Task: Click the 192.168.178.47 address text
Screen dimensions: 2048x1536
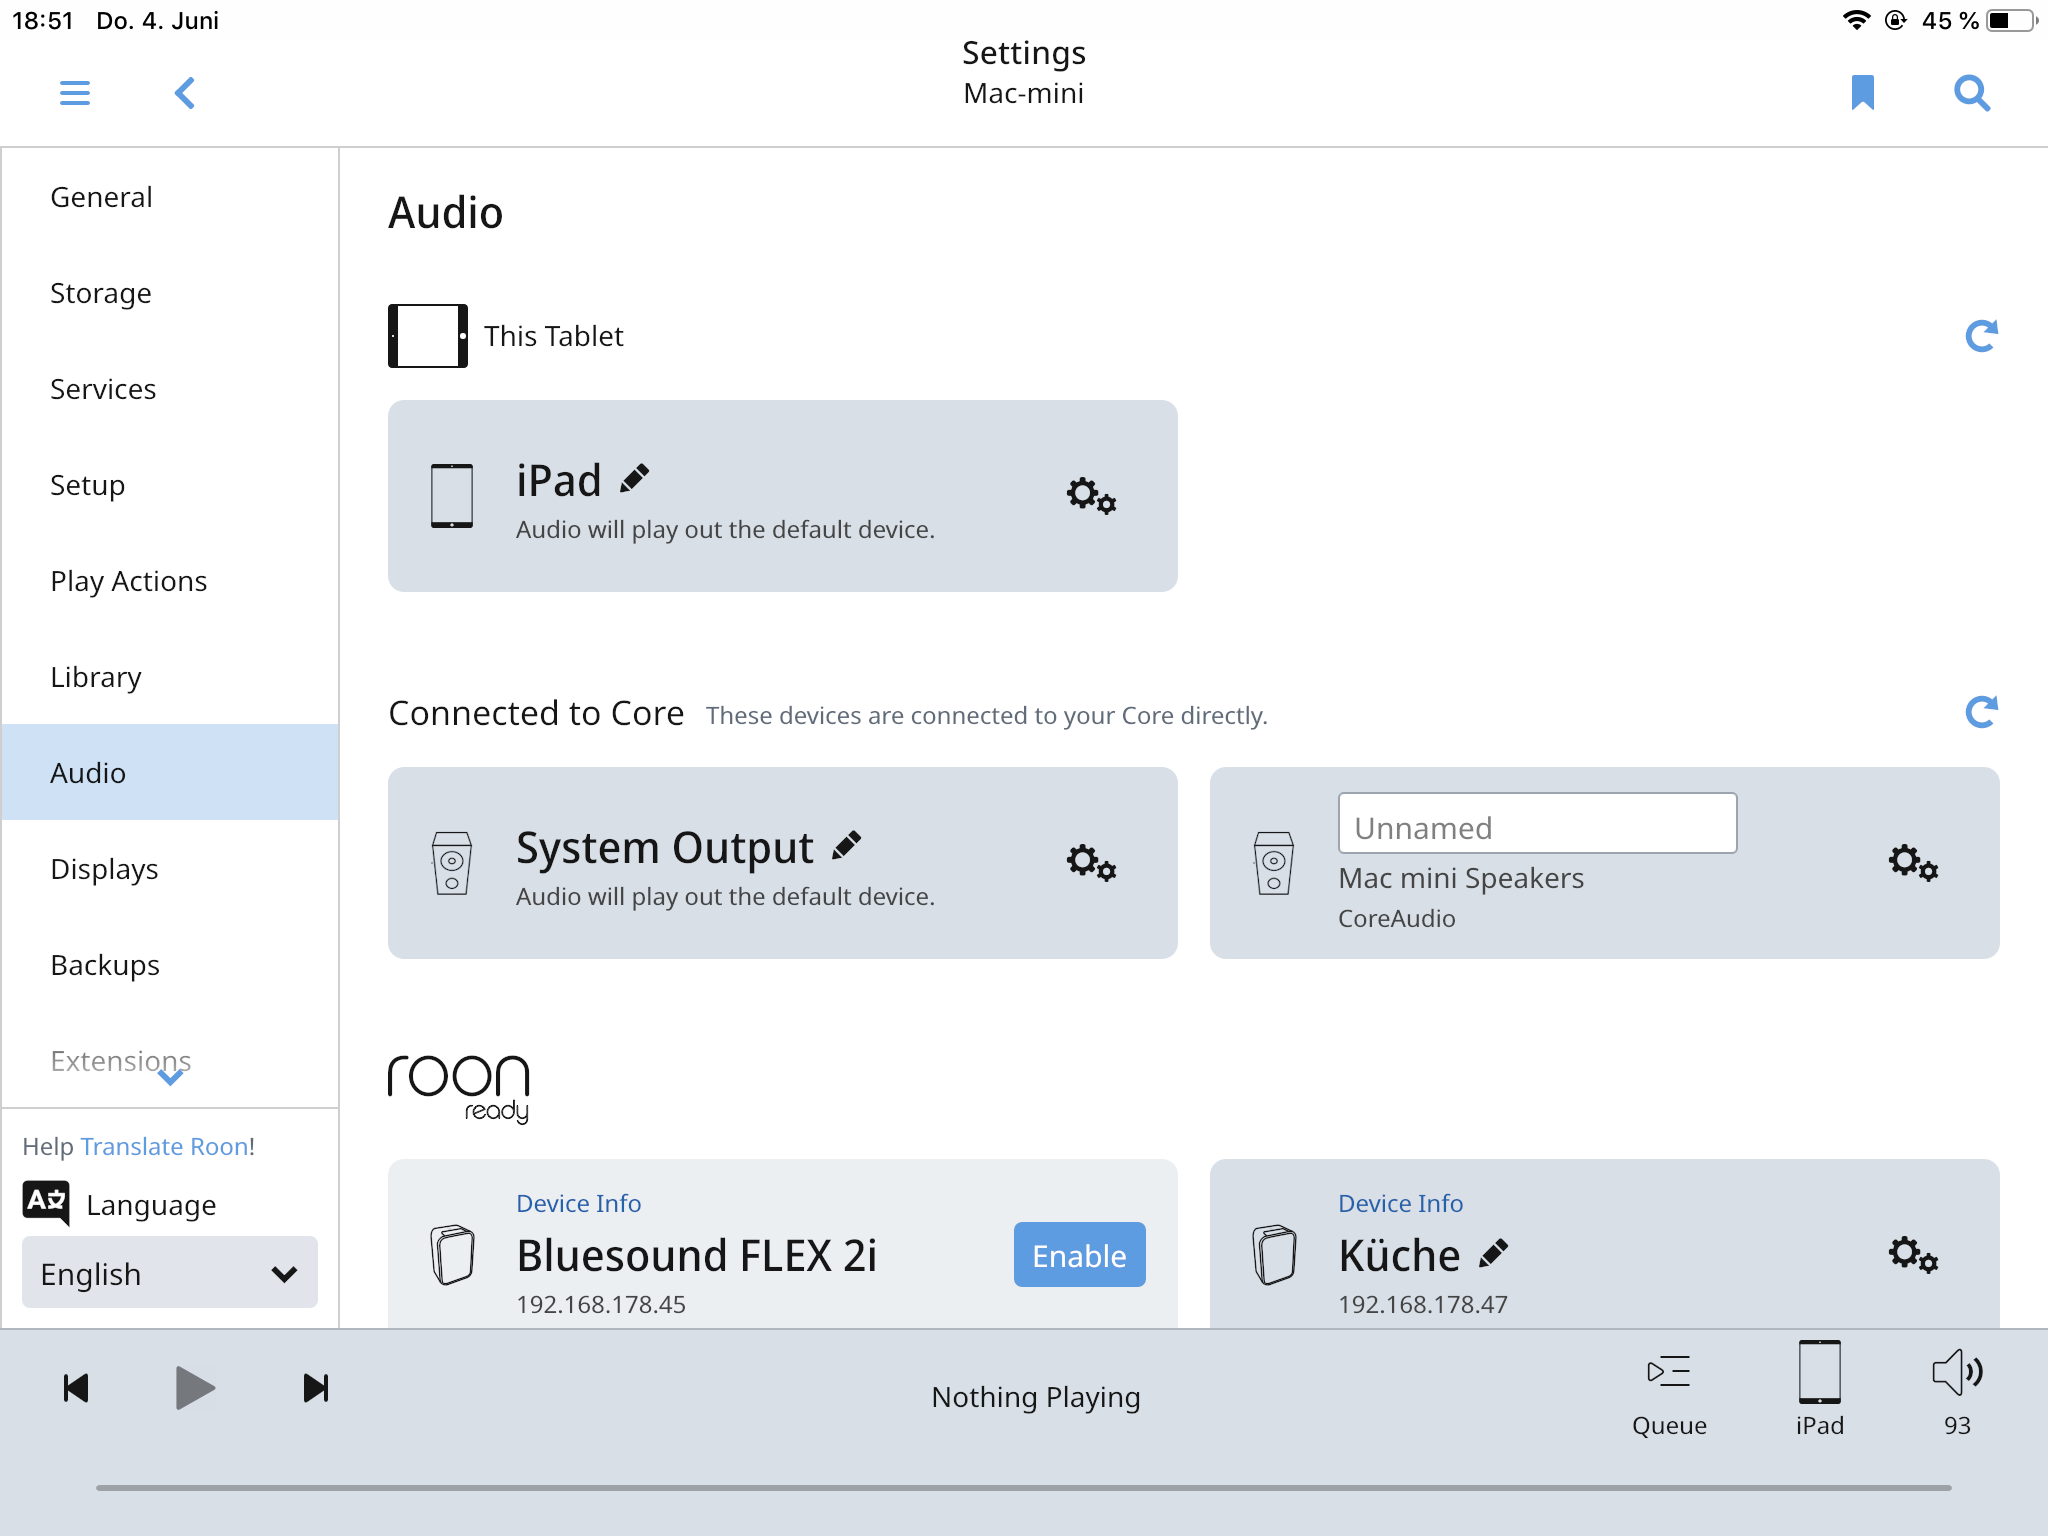Action: pos(1423,1304)
